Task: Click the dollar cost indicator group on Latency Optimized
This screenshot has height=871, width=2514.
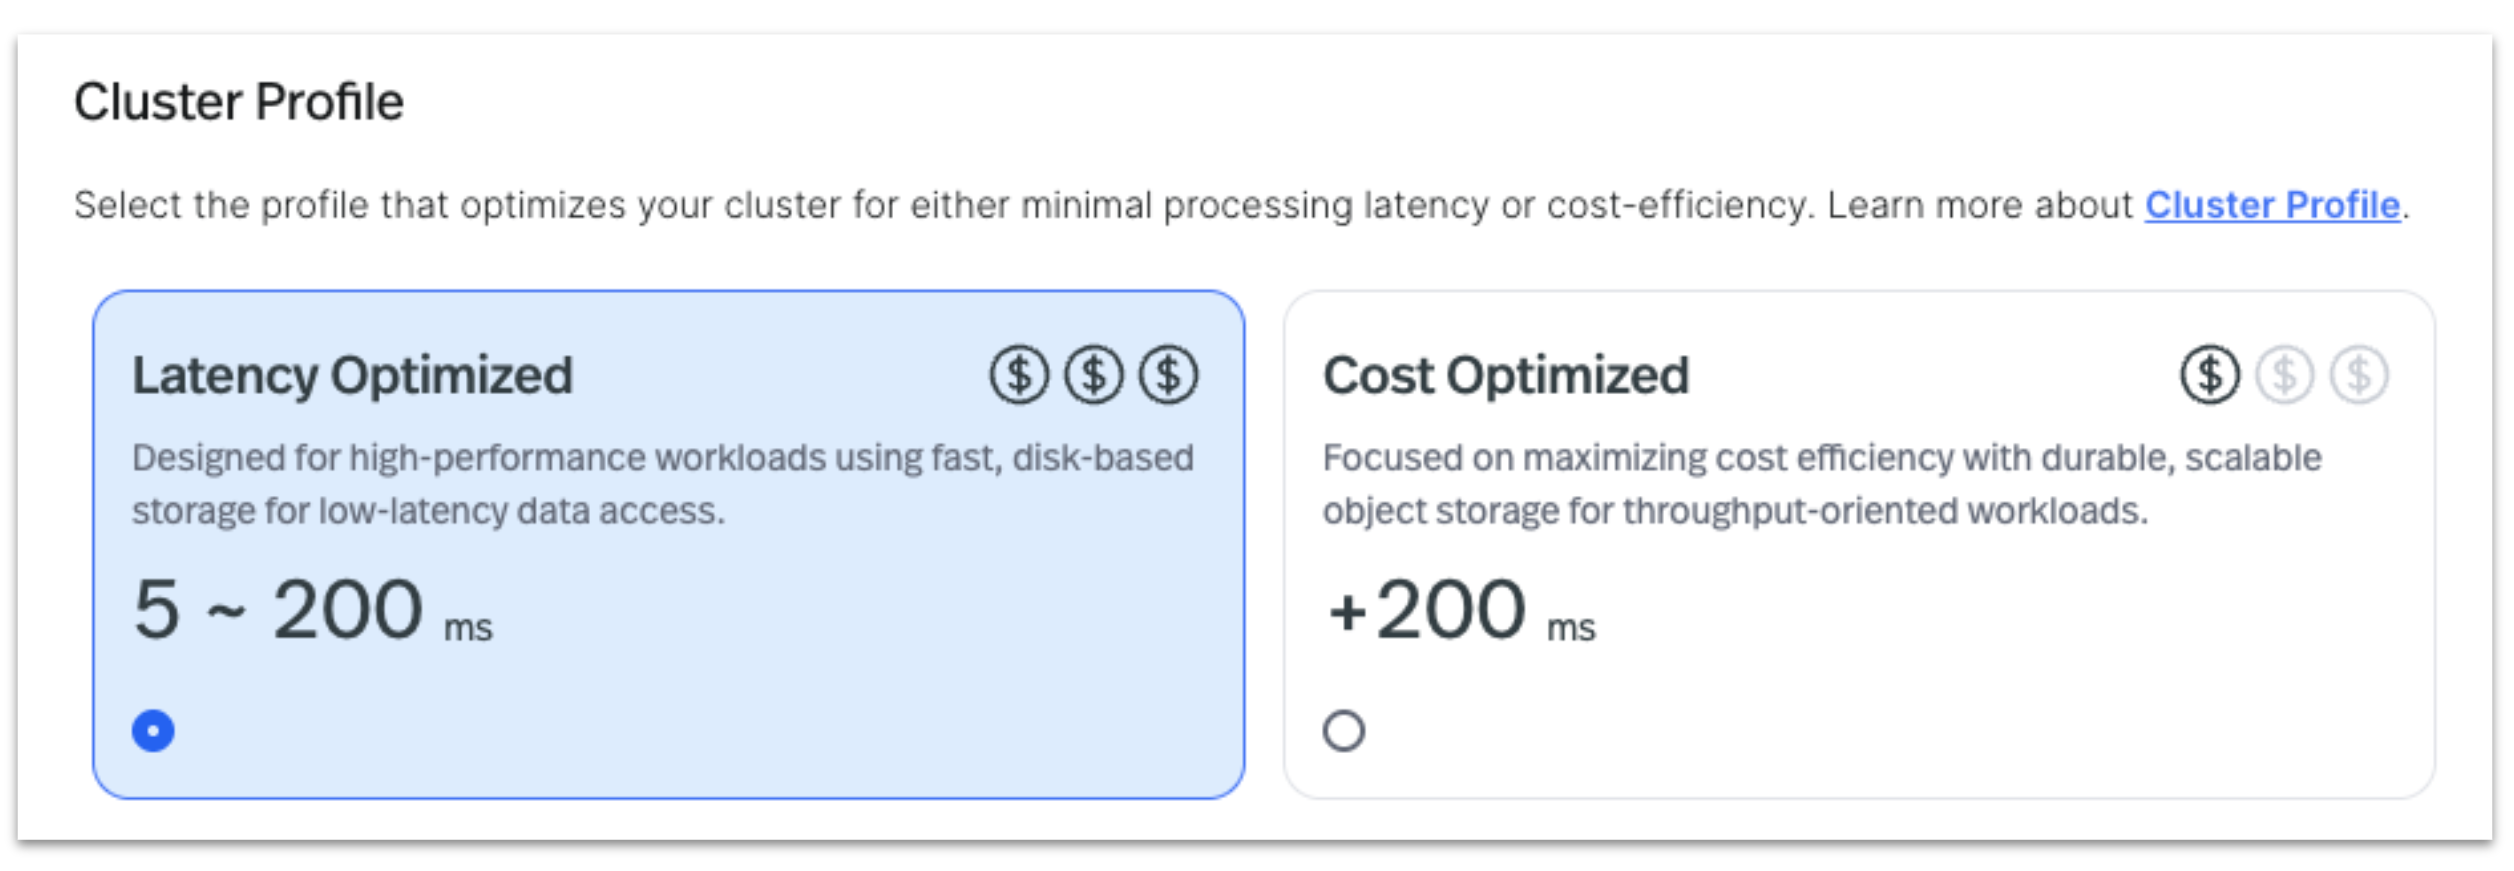Action: [x=1090, y=377]
